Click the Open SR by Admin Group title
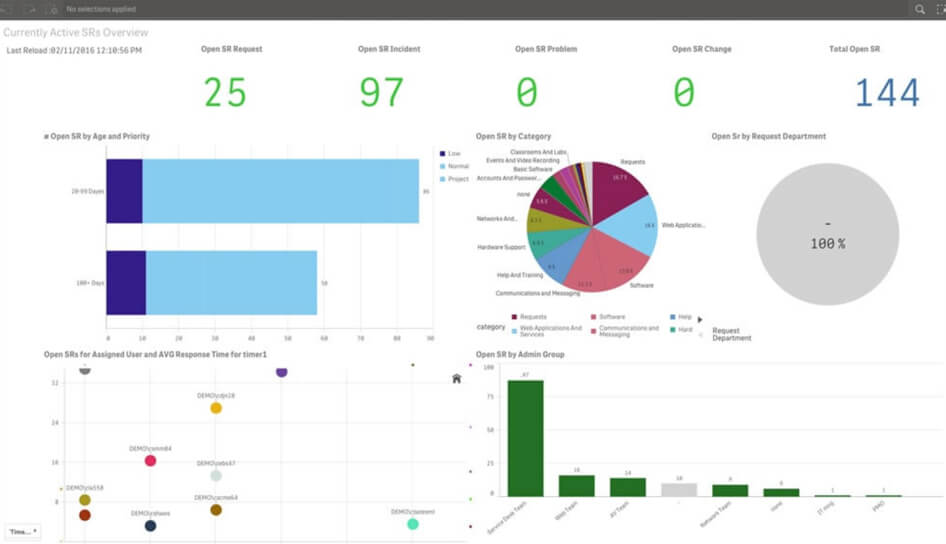 [x=520, y=355]
